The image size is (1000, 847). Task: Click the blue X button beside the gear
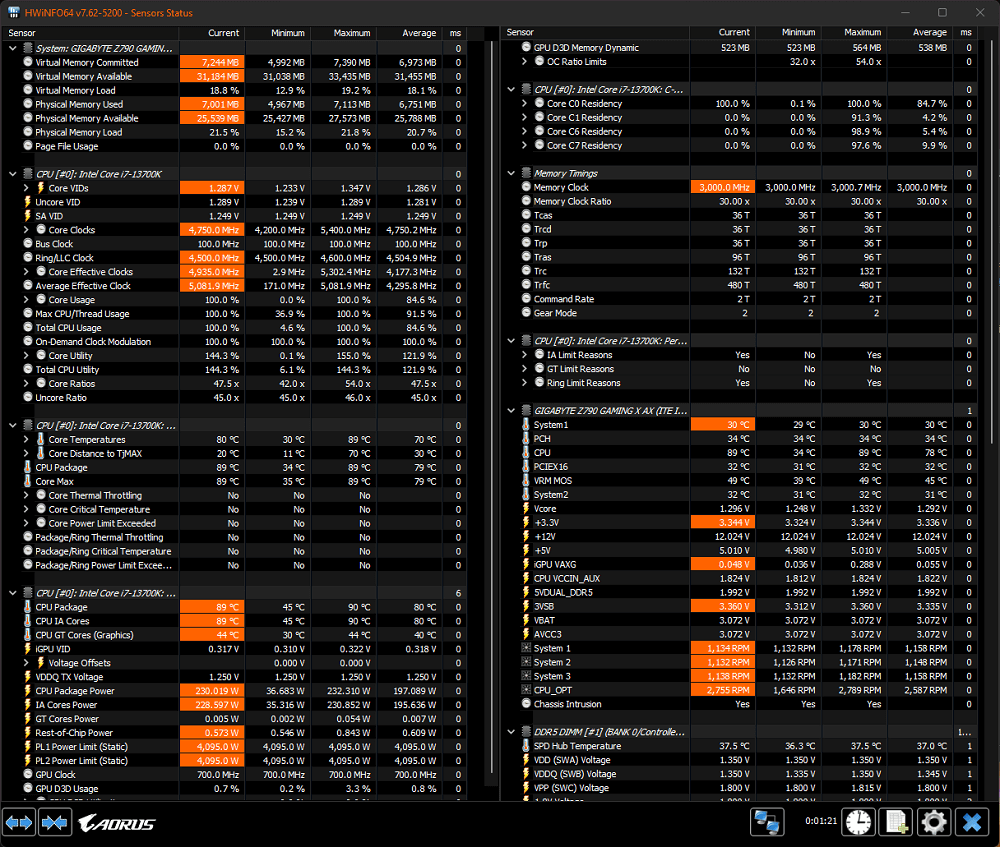click(x=972, y=822)
